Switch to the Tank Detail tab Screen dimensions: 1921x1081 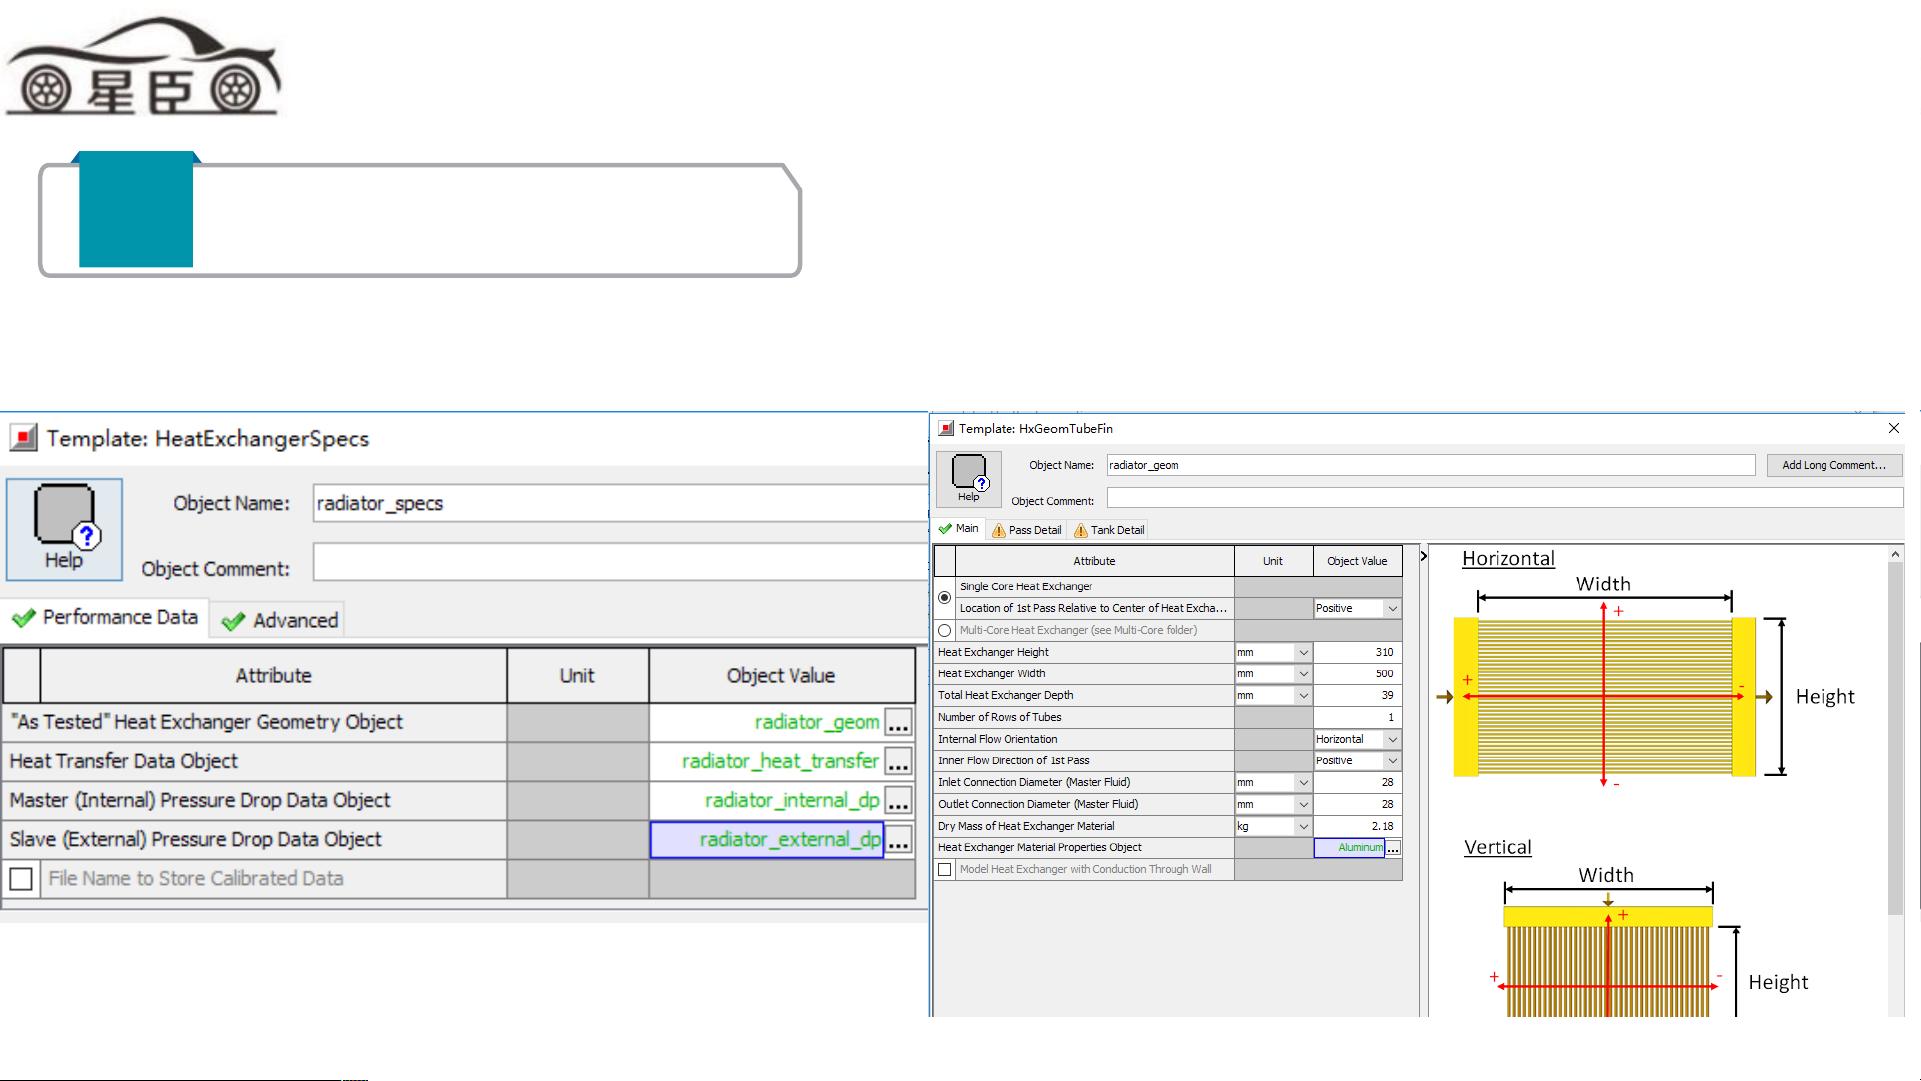click(1108, 530)
